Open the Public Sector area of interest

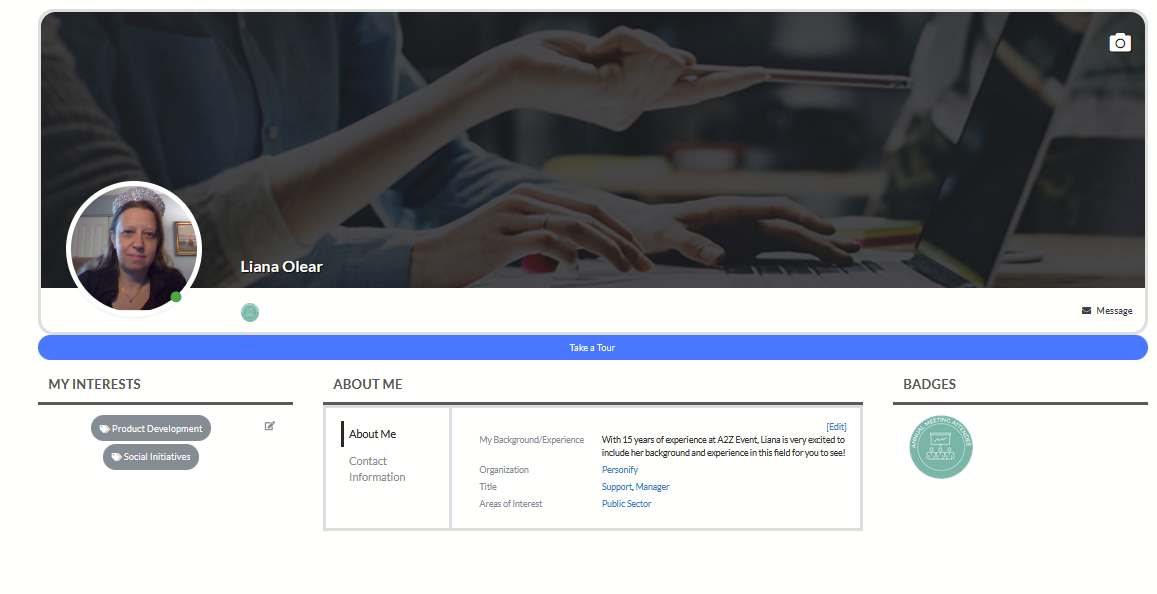click(626, 504)
